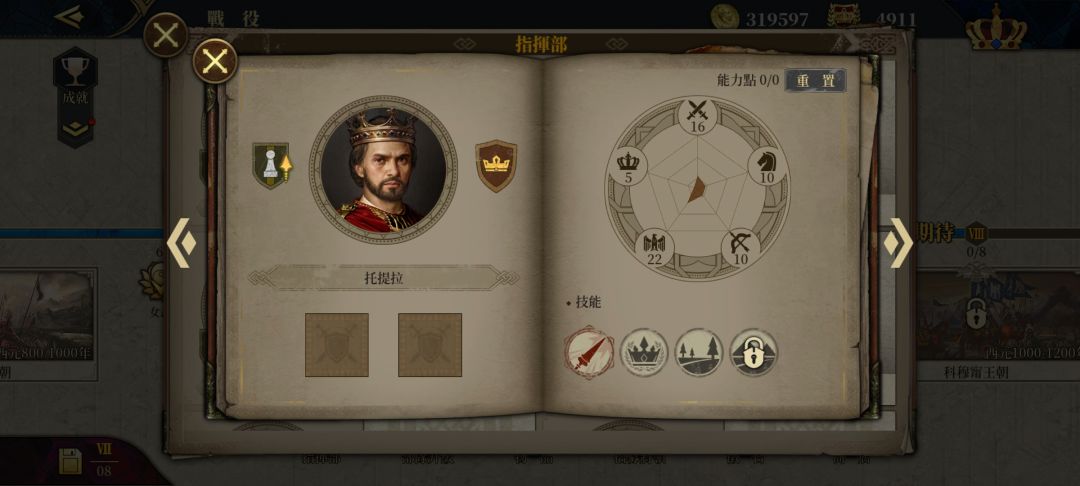
Task: Open the crown laurel skill
Action: click(x=644, y=352)
